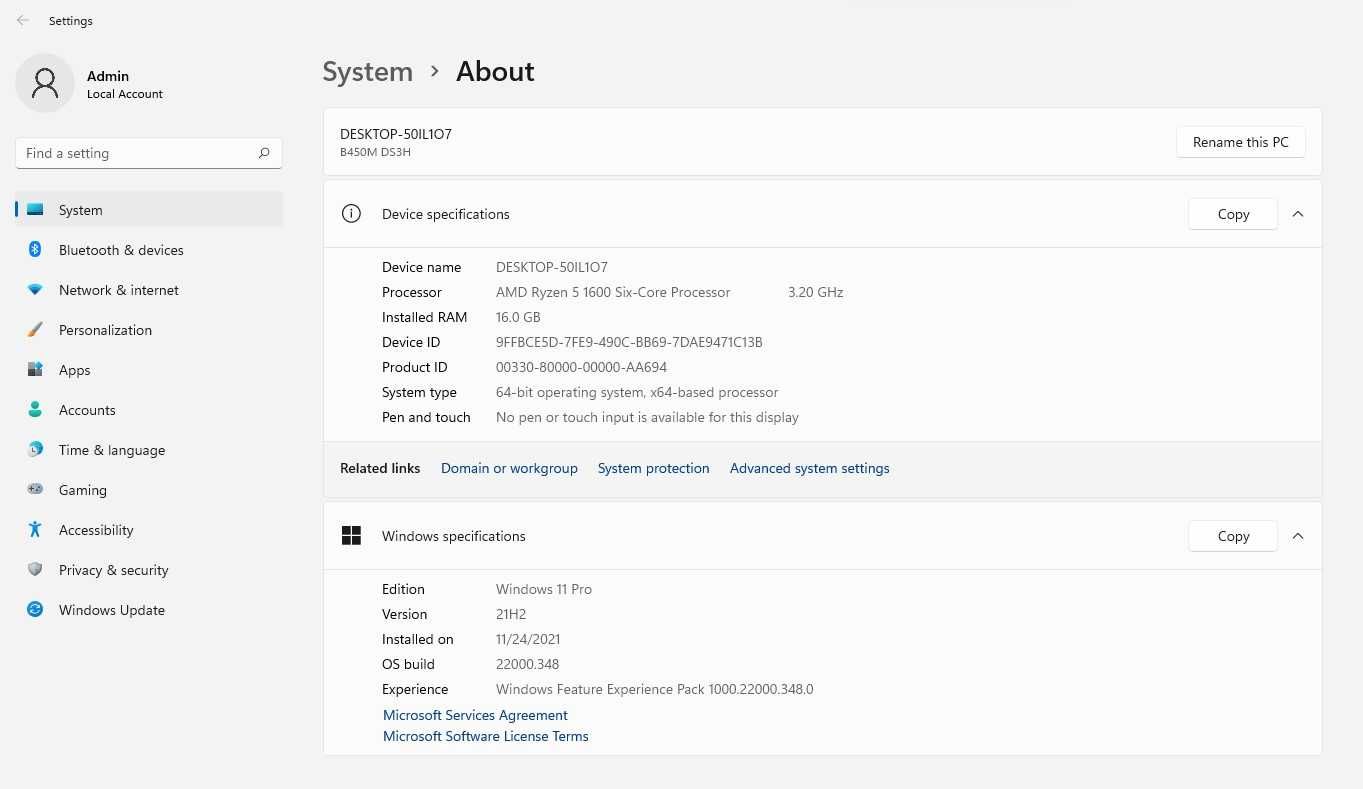Click the Privacy & security shield icon

click(x=35, y=570)
